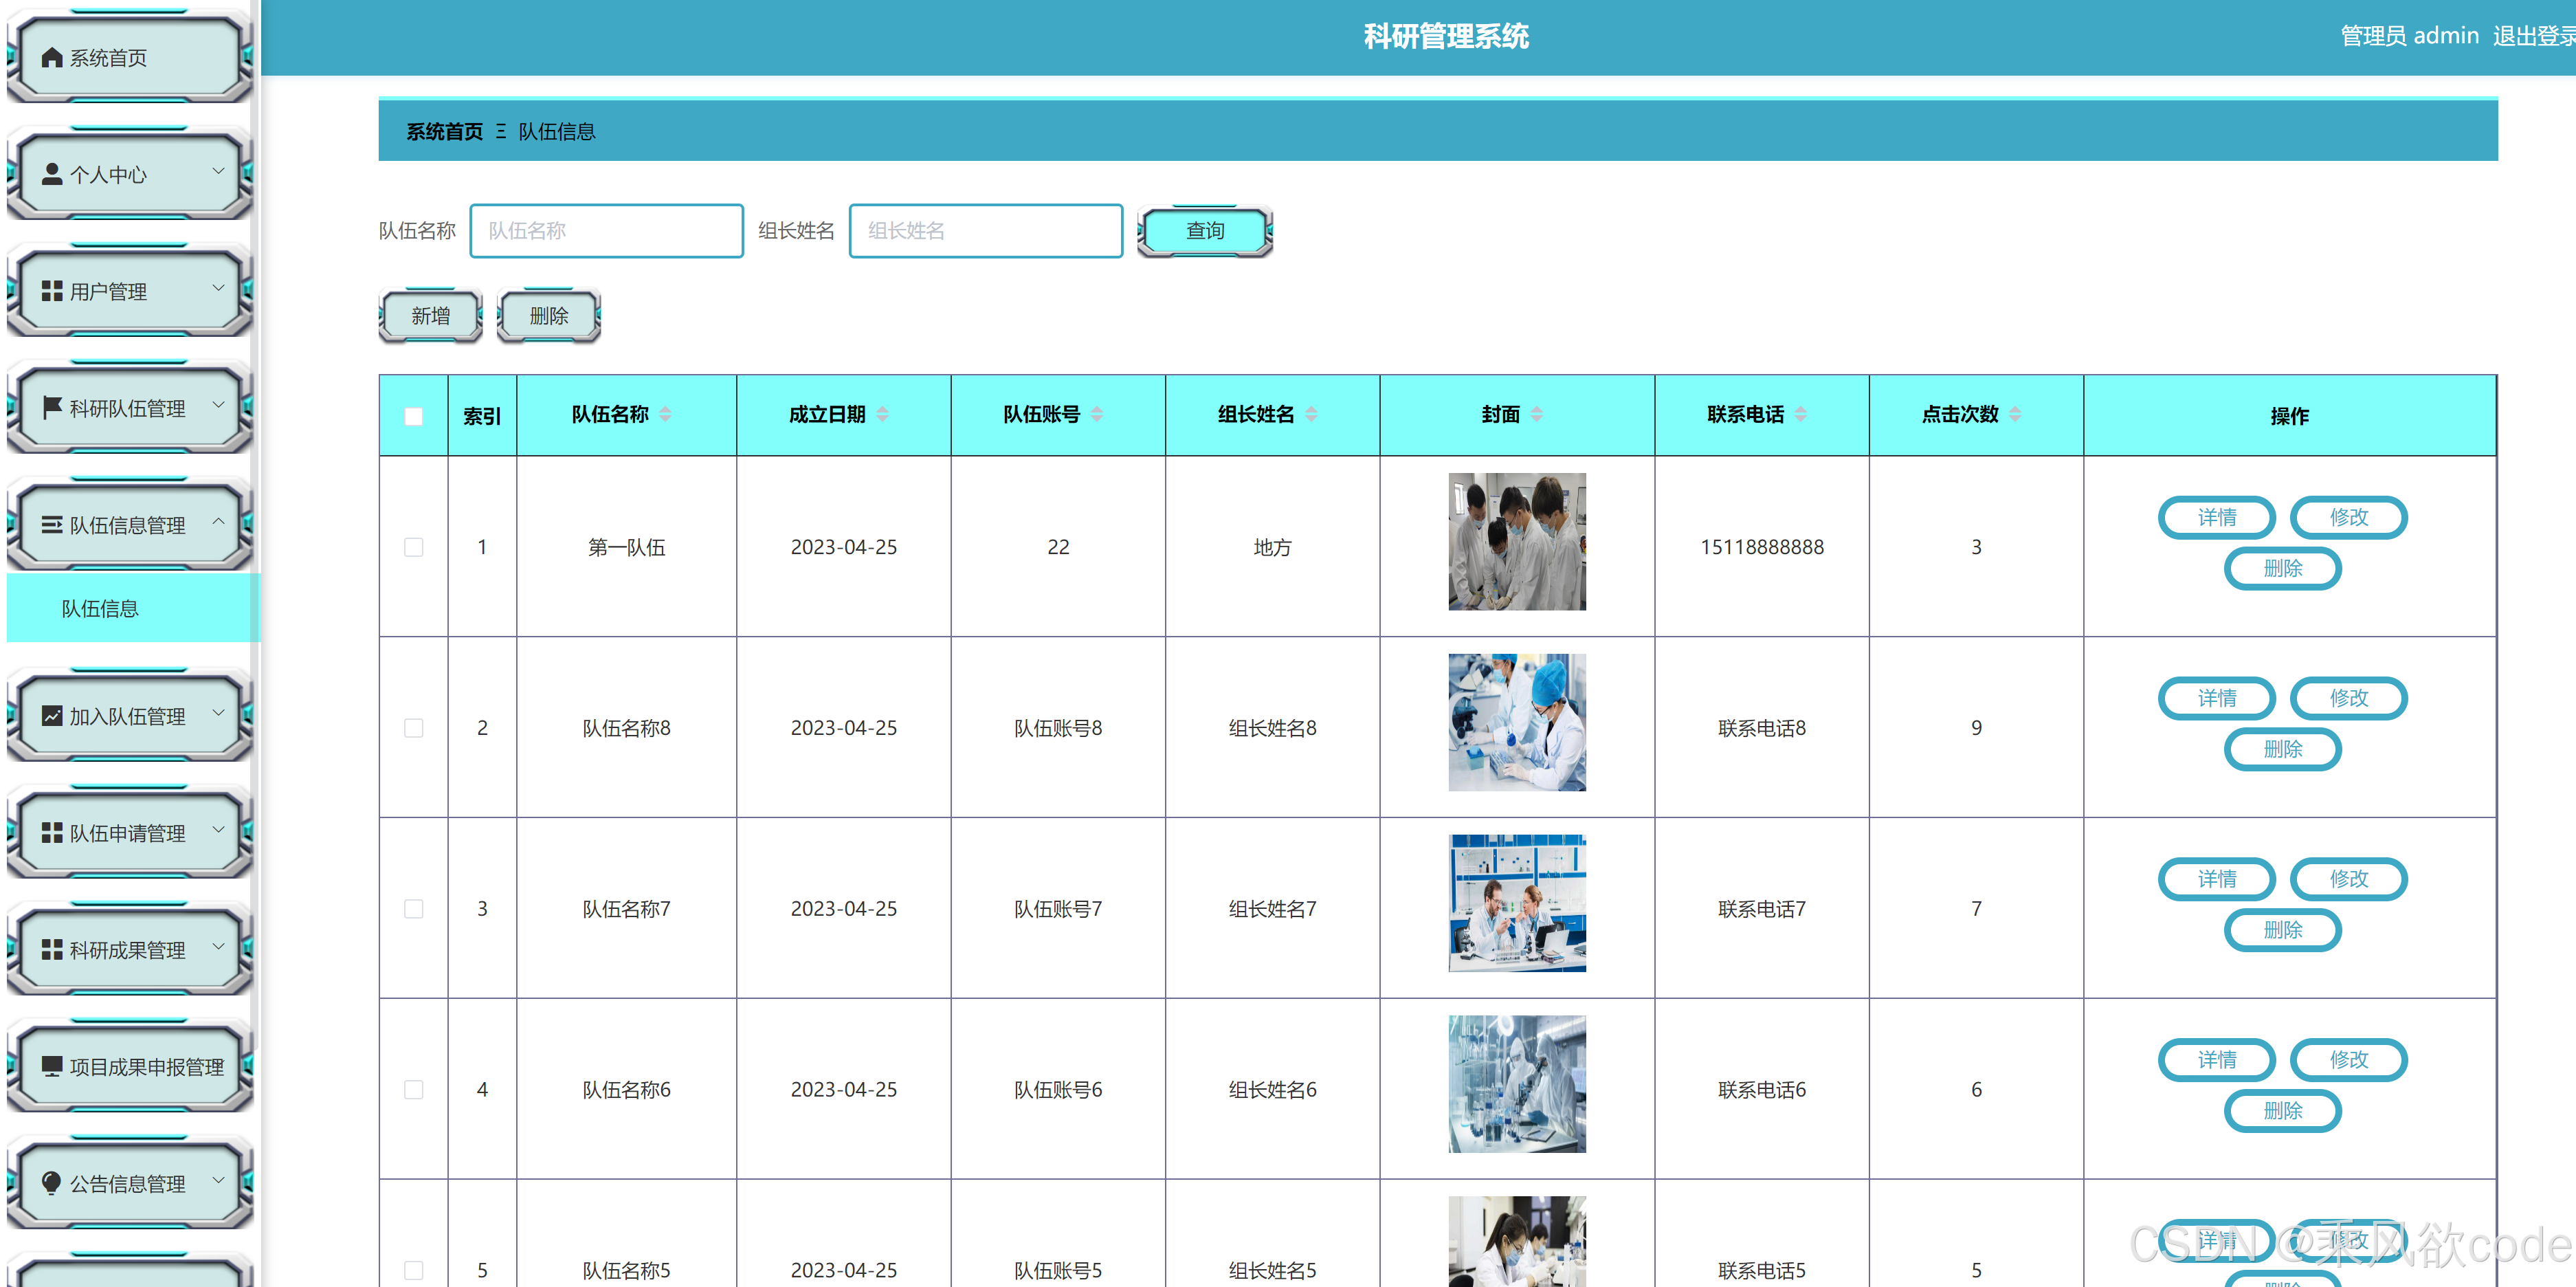The width and height of the screenshot is (2576, 1287).
Task: Check the box for row 第一队伍
Action: pos(413,547)
